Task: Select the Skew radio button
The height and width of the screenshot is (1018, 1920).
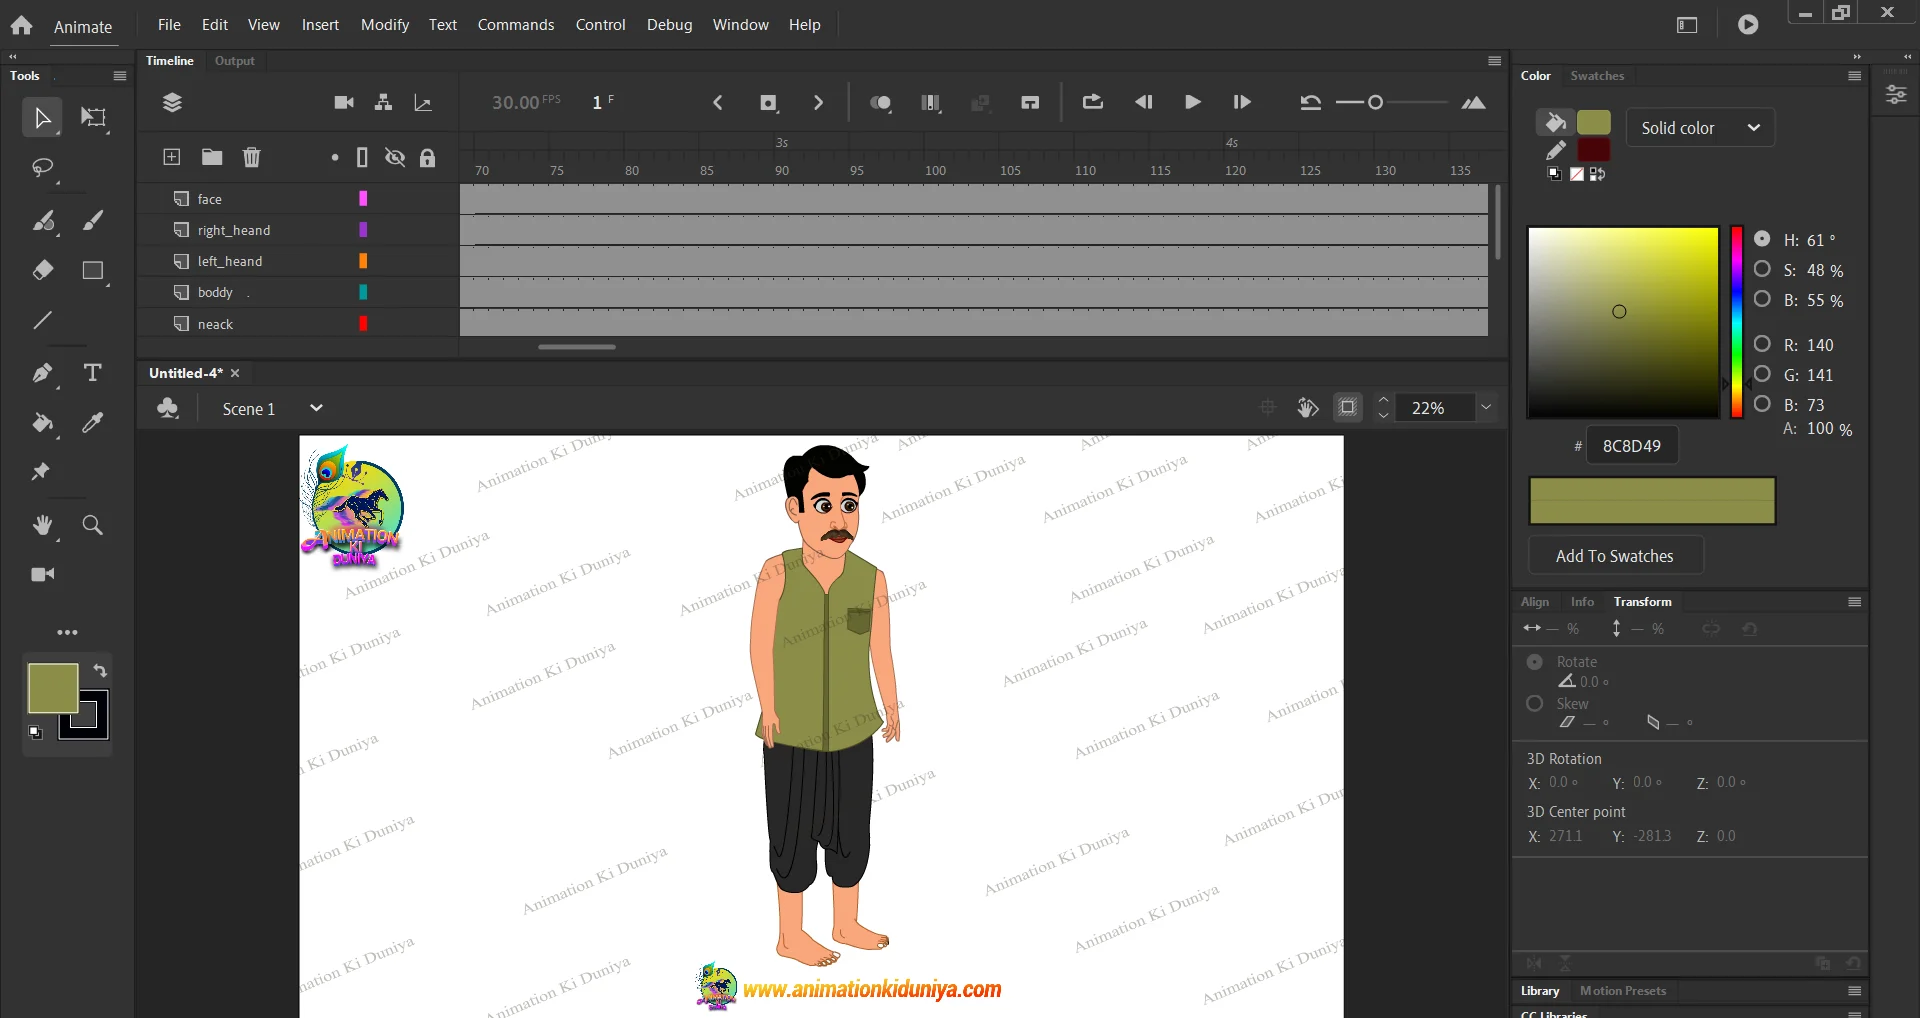Action: [x=1535, y=703]
